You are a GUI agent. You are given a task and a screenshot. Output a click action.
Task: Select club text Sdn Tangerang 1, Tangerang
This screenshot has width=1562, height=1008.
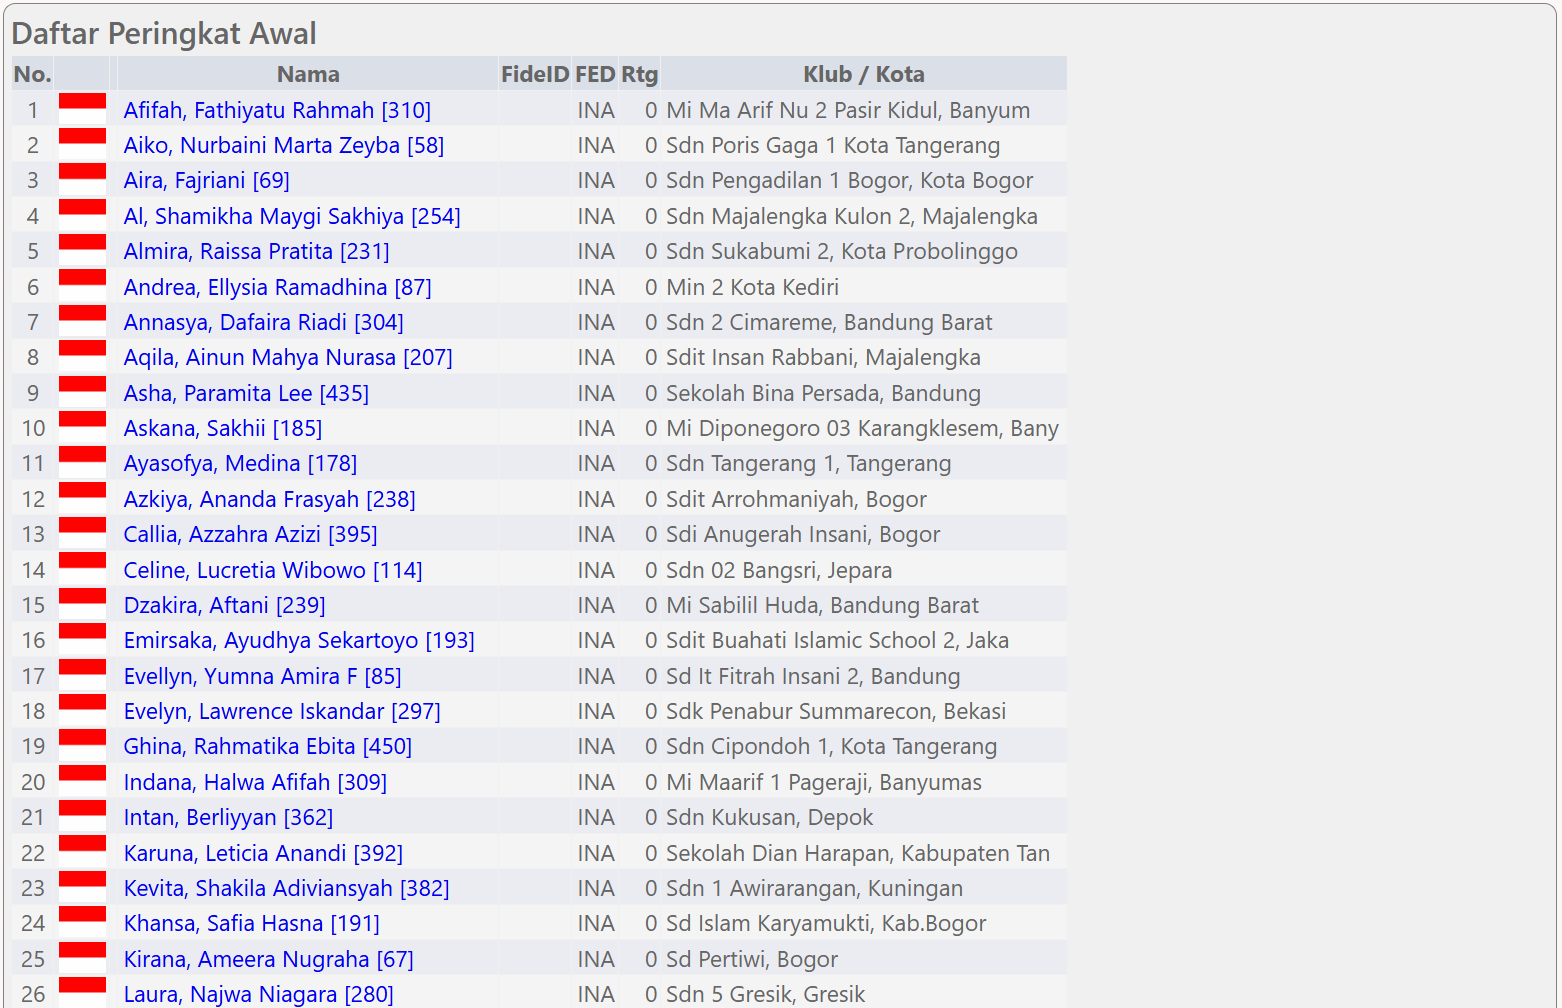809,463
